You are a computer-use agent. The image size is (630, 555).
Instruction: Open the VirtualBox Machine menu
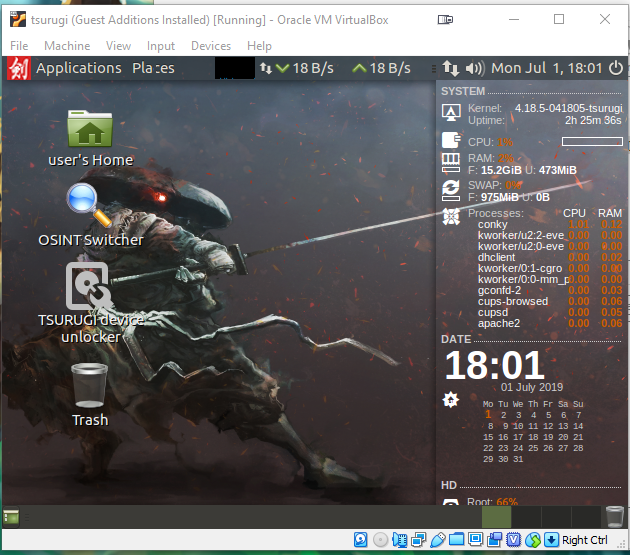(x=67, y=46)
